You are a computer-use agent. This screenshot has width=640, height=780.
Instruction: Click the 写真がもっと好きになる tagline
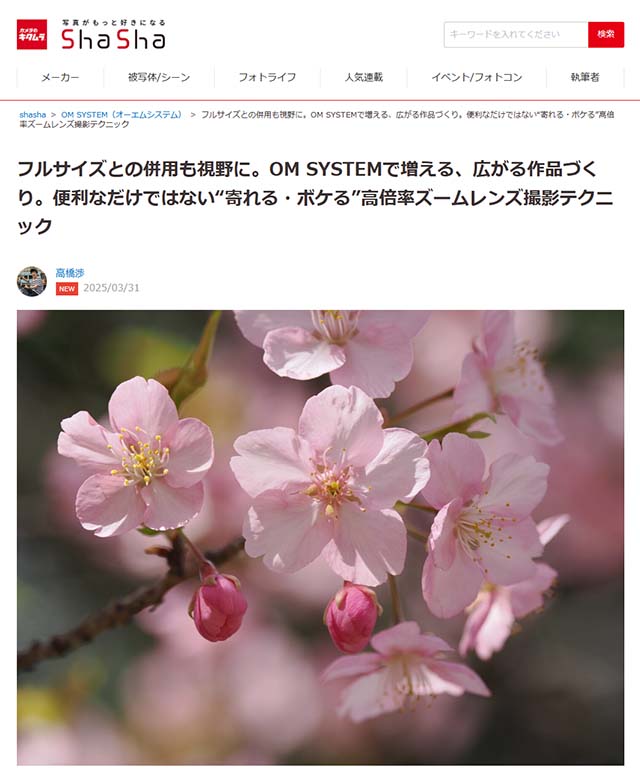(x=114, y=22)
